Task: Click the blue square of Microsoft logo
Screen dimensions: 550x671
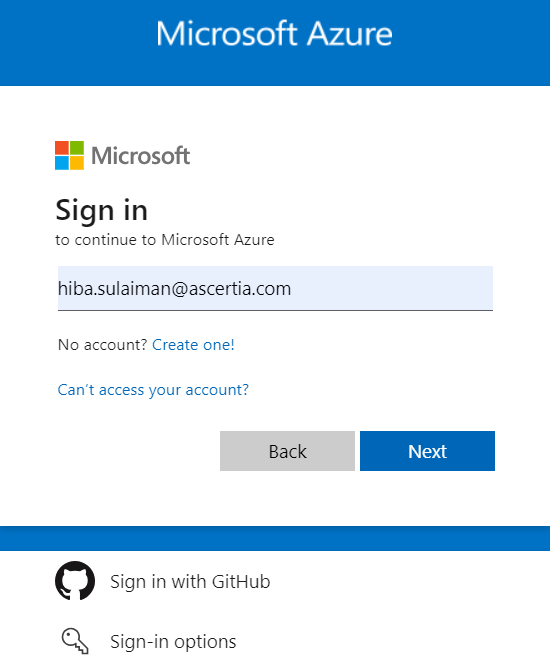Action: tap(62, 163)
